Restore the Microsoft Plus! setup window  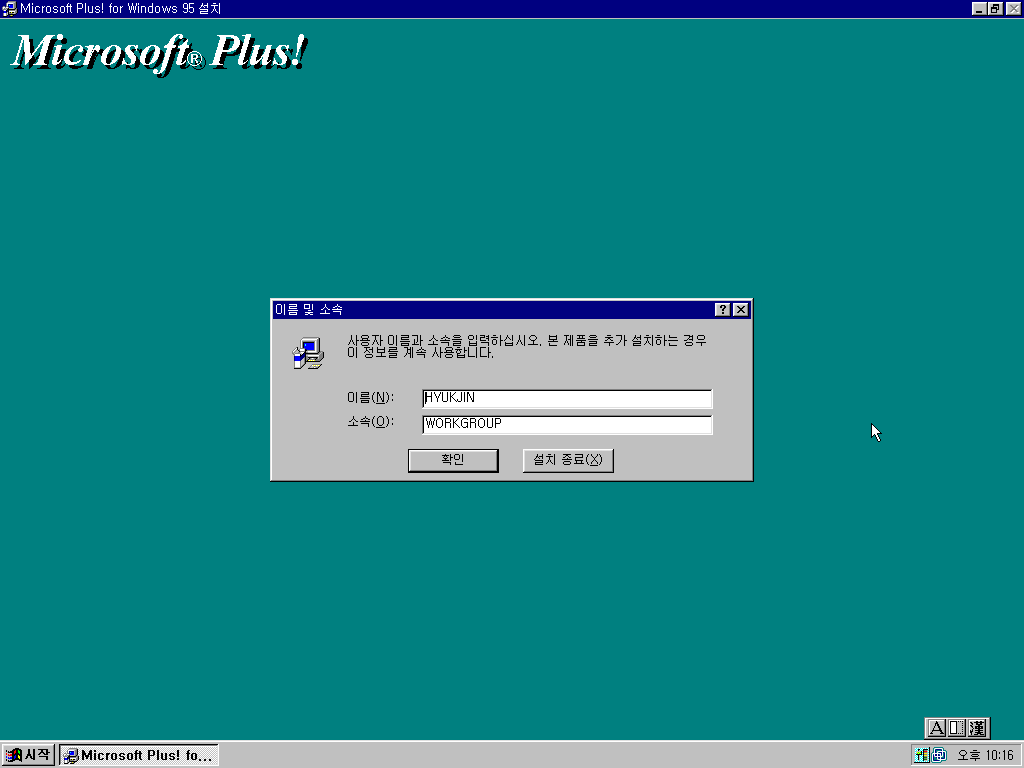coord(995,8)
